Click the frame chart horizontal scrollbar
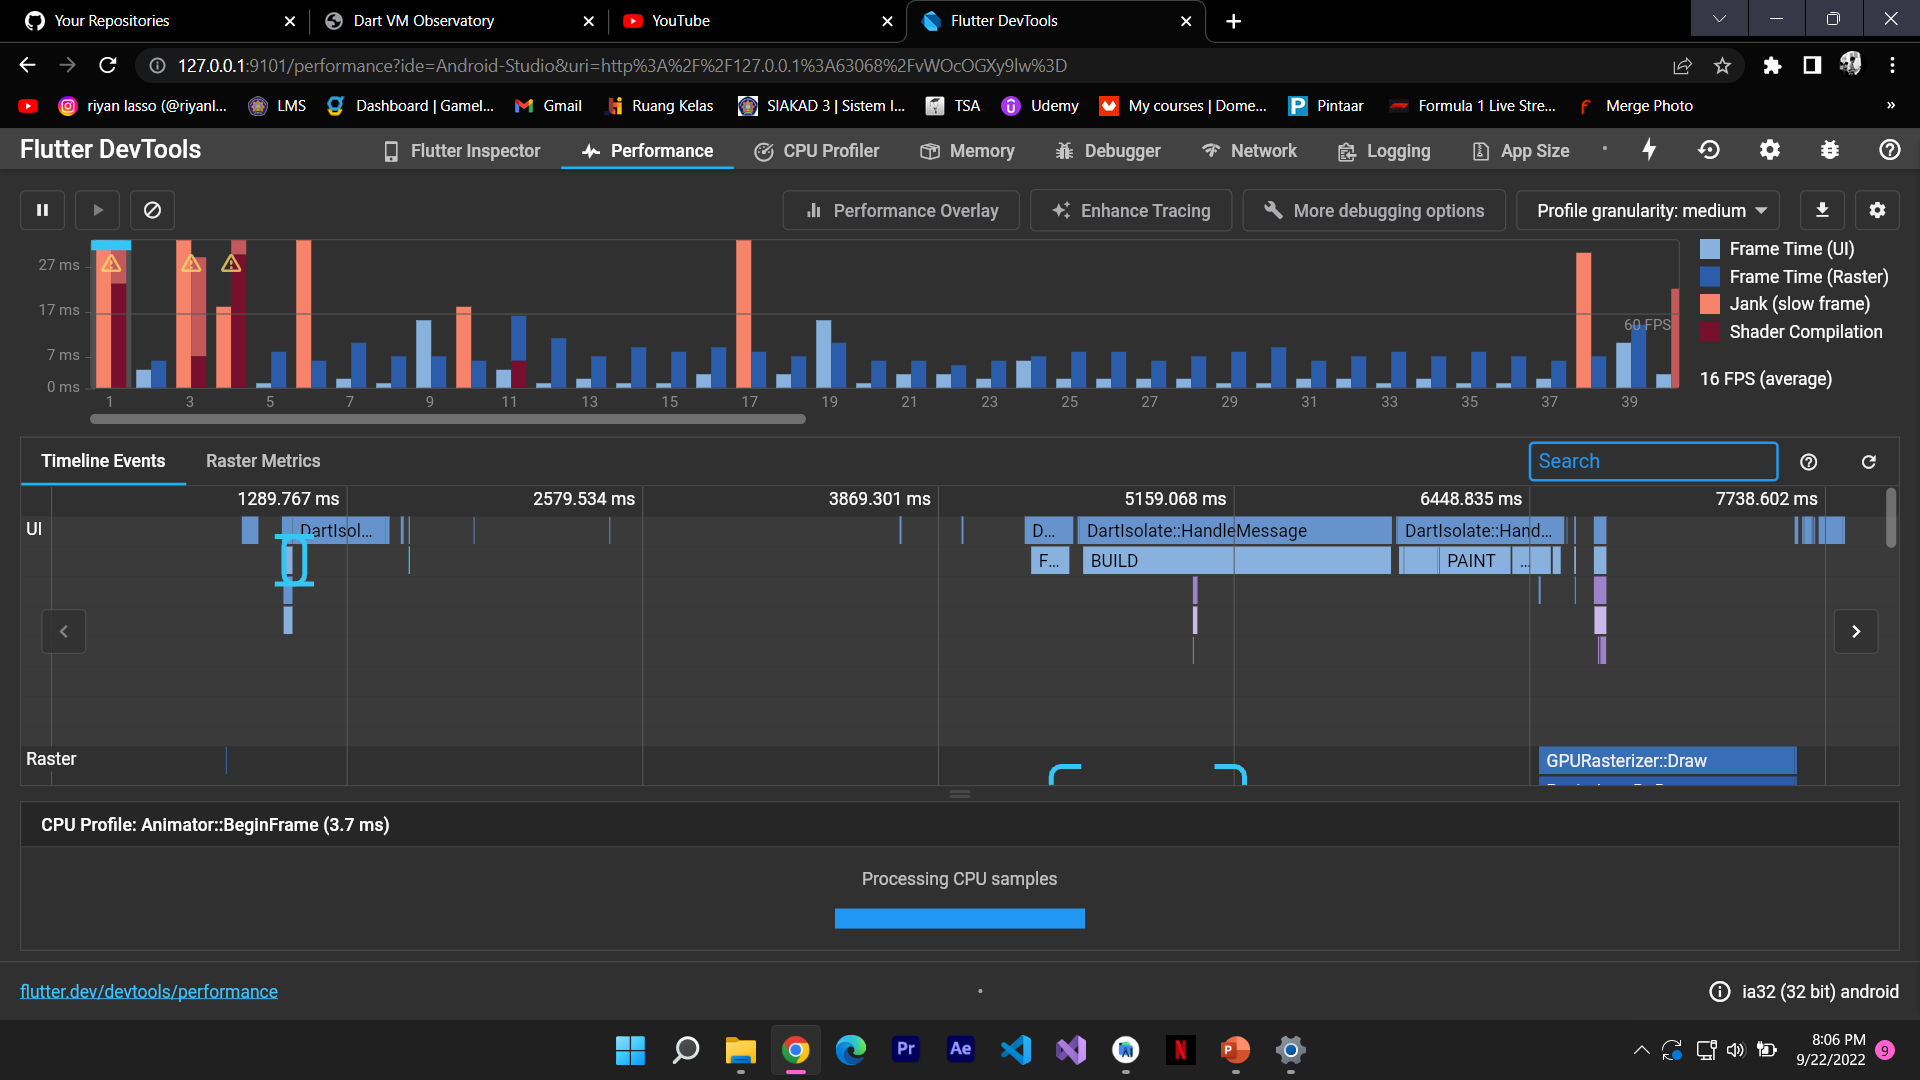1920x1080 pixels. point(447,419)
